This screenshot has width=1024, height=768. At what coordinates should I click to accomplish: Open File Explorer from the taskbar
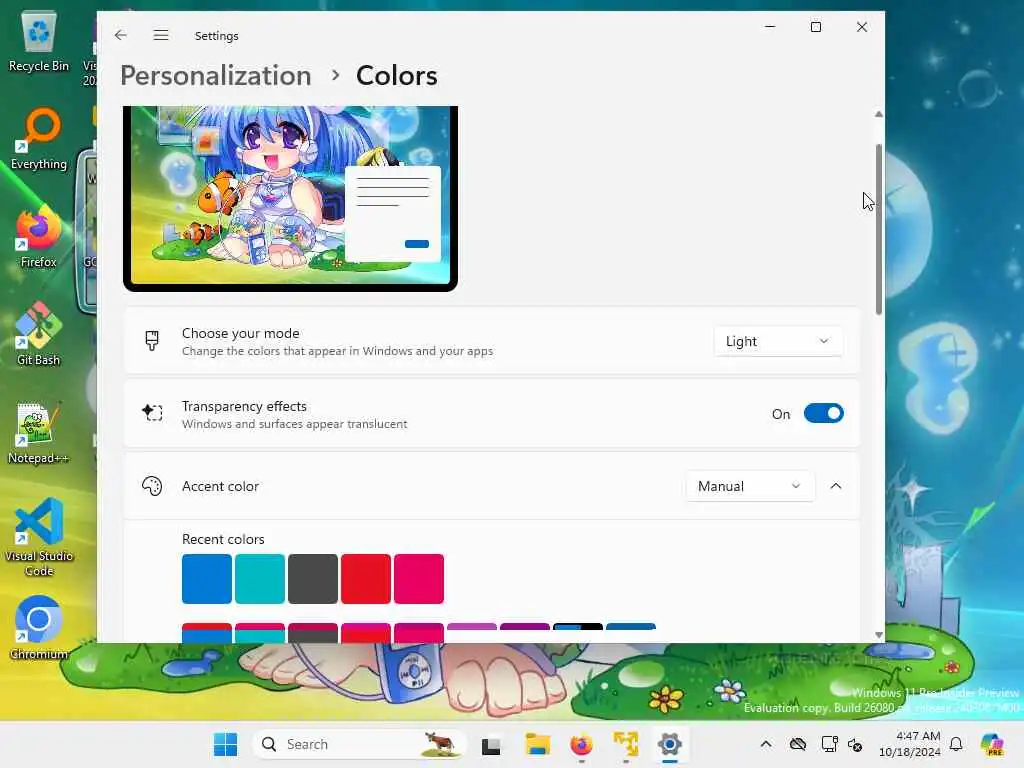(x=537, y=744)
